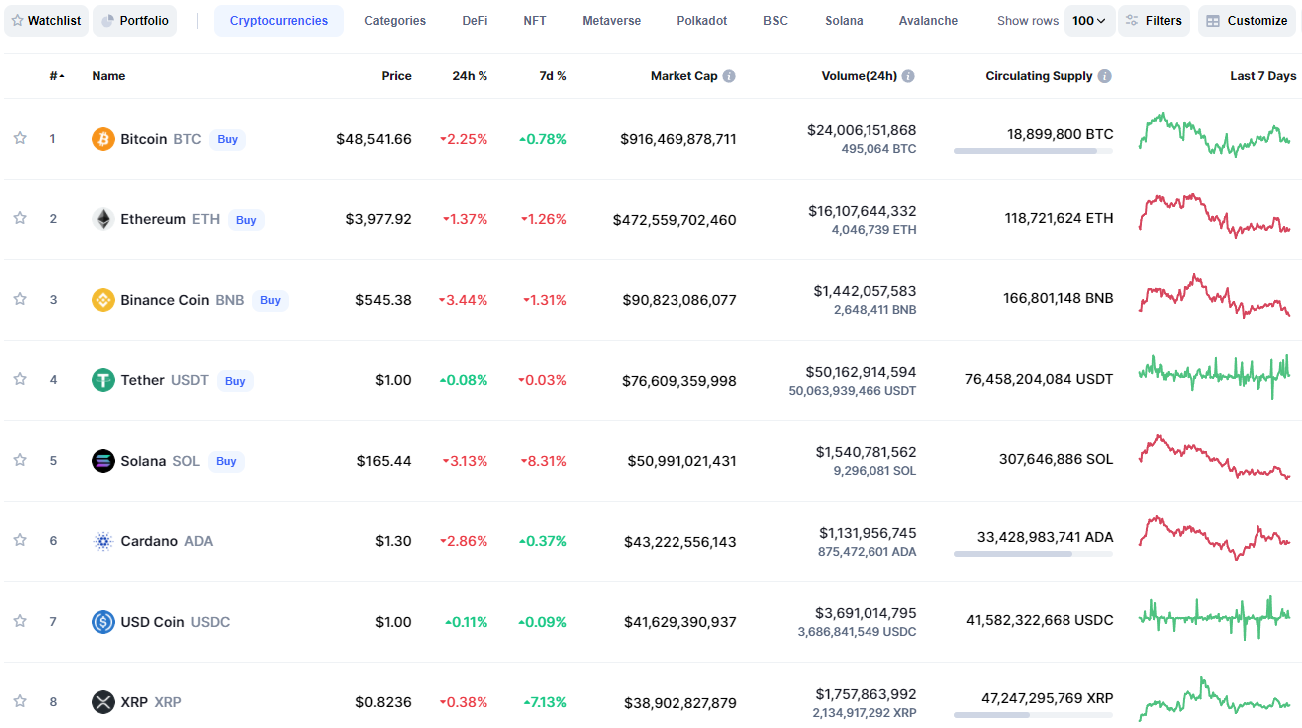
Task: Sort table by 7d % header
Action: pos(553,76)
